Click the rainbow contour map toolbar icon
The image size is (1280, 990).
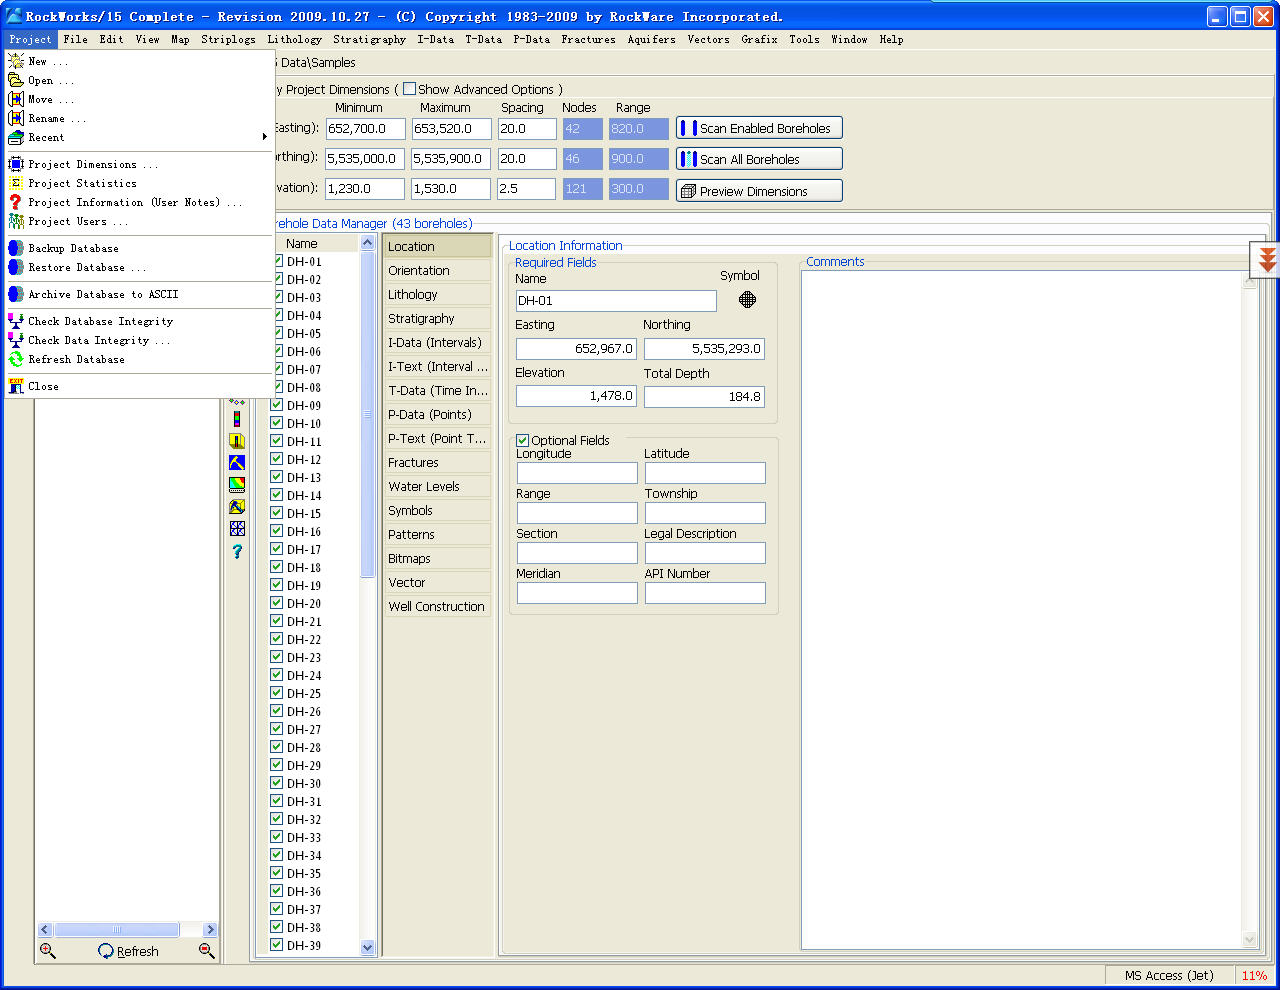237,485
